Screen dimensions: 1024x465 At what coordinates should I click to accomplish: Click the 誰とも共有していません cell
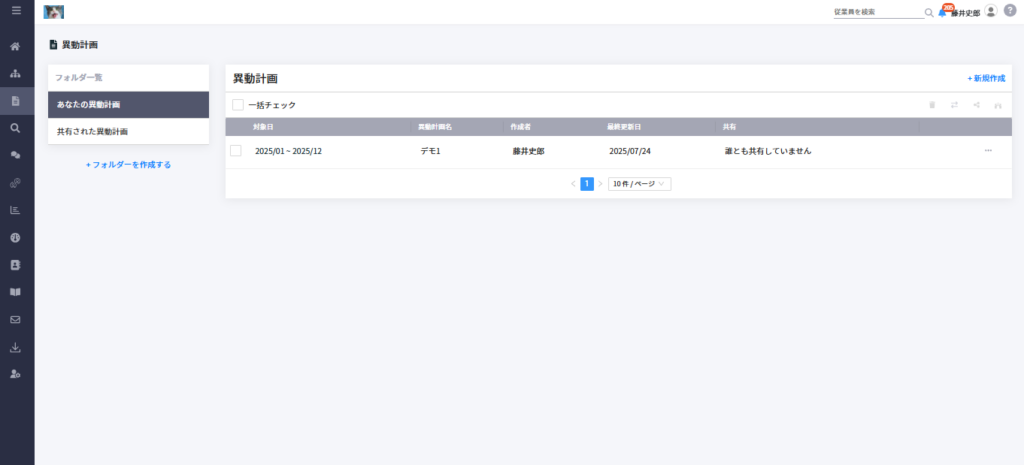pyautogui.click(x=768, y=151)
